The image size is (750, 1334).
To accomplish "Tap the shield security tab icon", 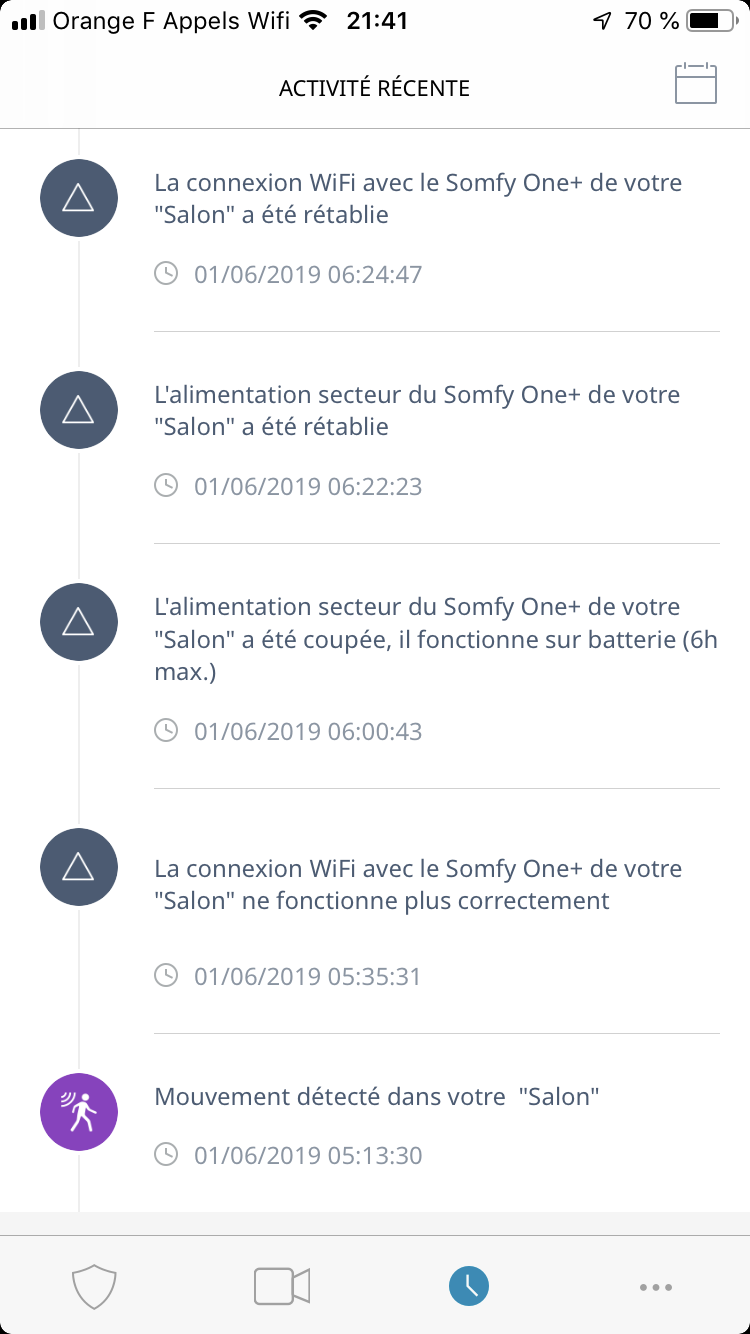I will coord(95,1286).
